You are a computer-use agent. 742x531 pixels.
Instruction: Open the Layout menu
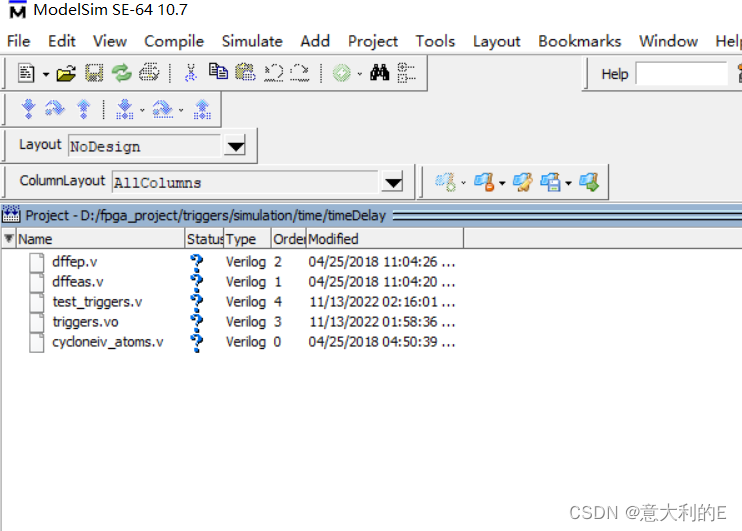(x=496, y=41)
